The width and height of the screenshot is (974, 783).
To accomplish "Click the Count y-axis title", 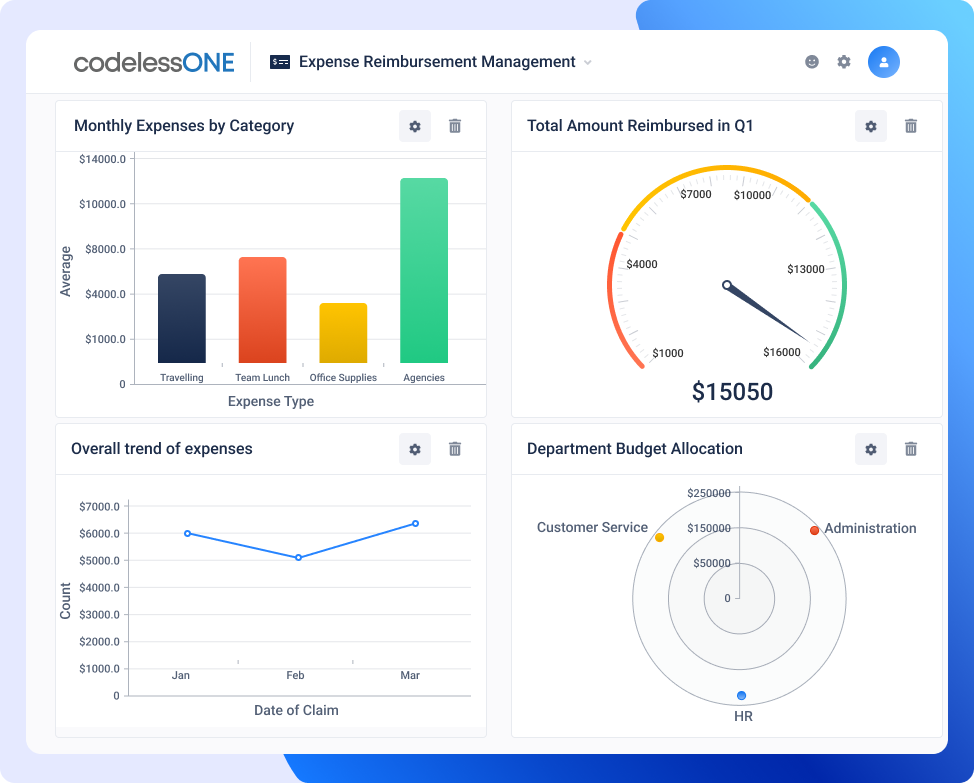I will [x=65, y=600].
